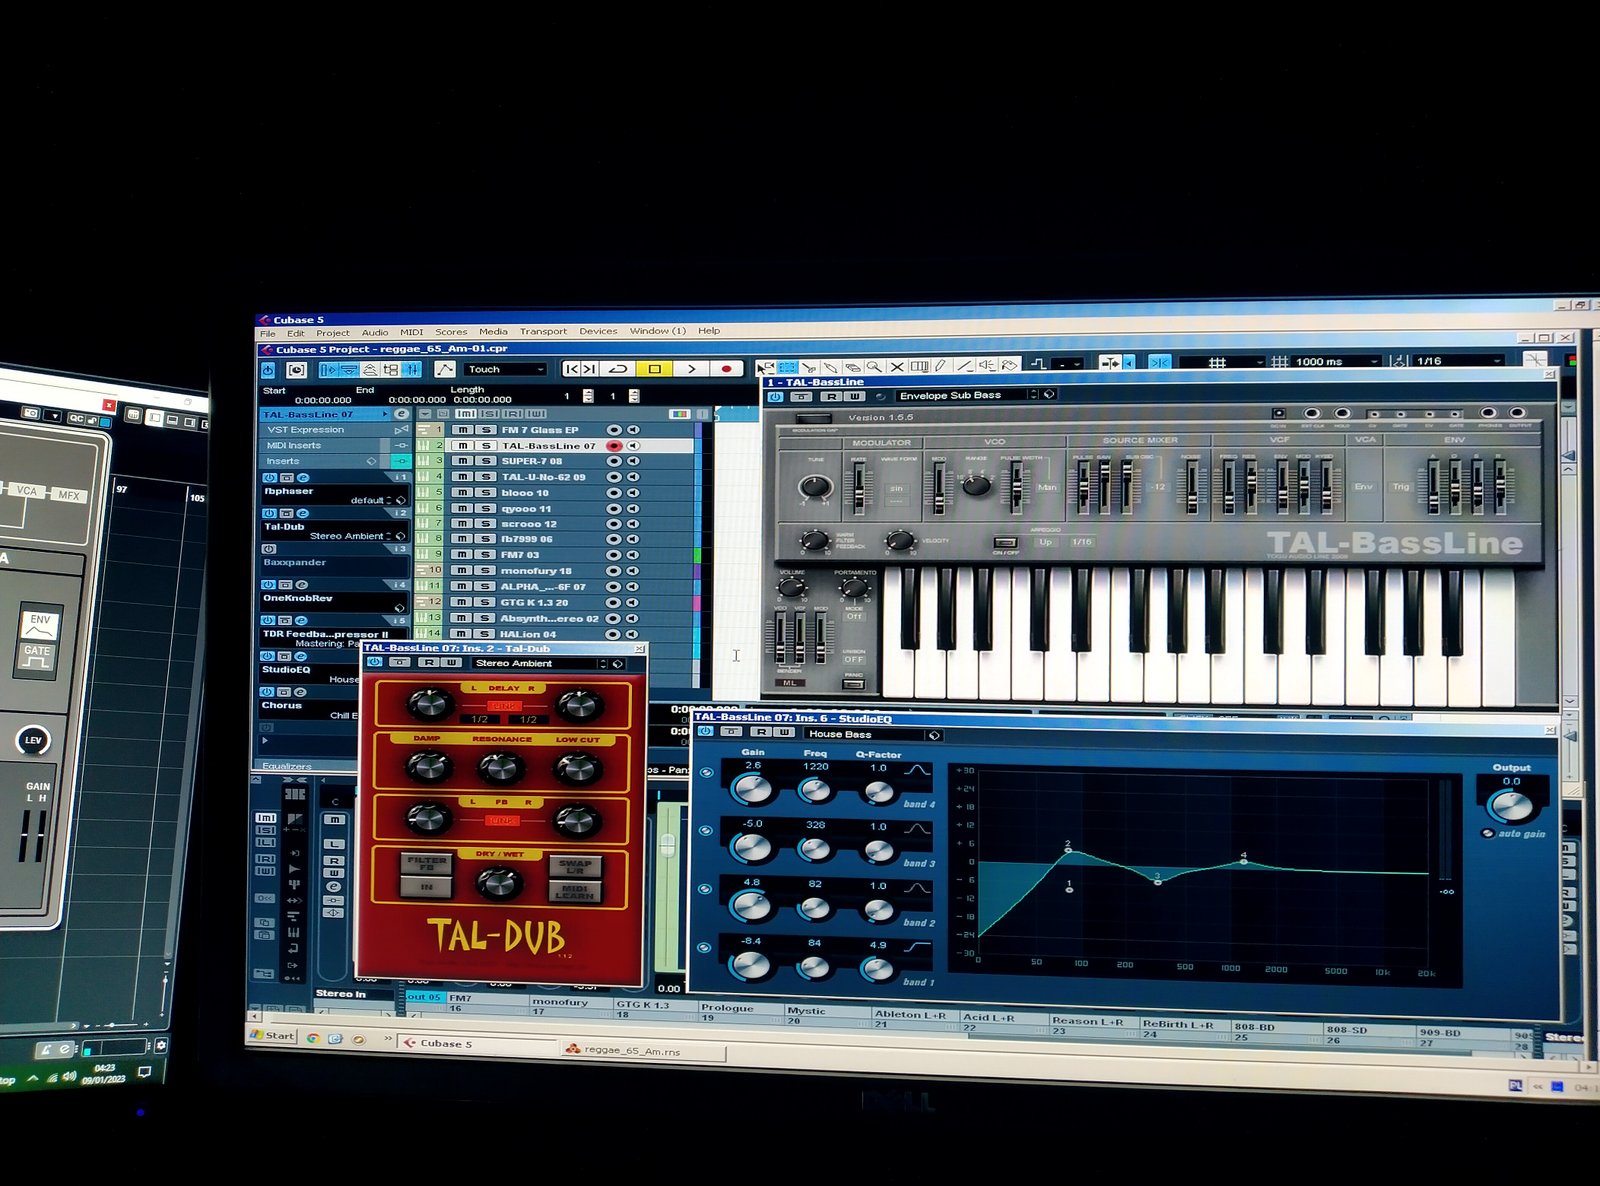Open the TAL-BassLine Envelope Sub Bass preset dropdown

(x=965, y=395)
